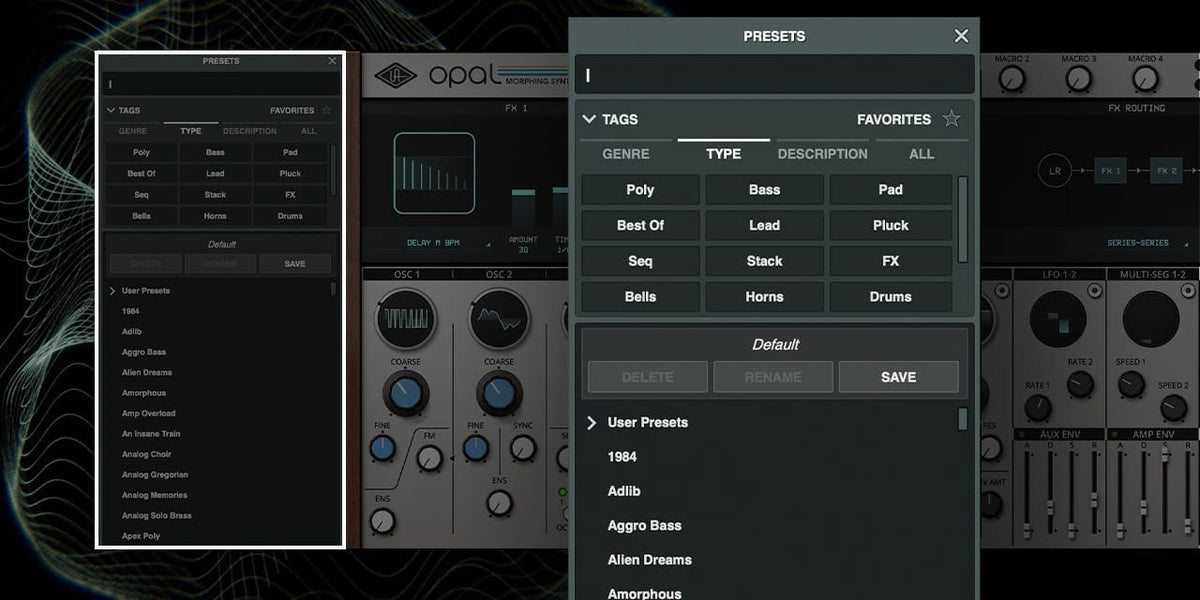Click the FX 2 routing block
1200x600 pixels.
1166,171
